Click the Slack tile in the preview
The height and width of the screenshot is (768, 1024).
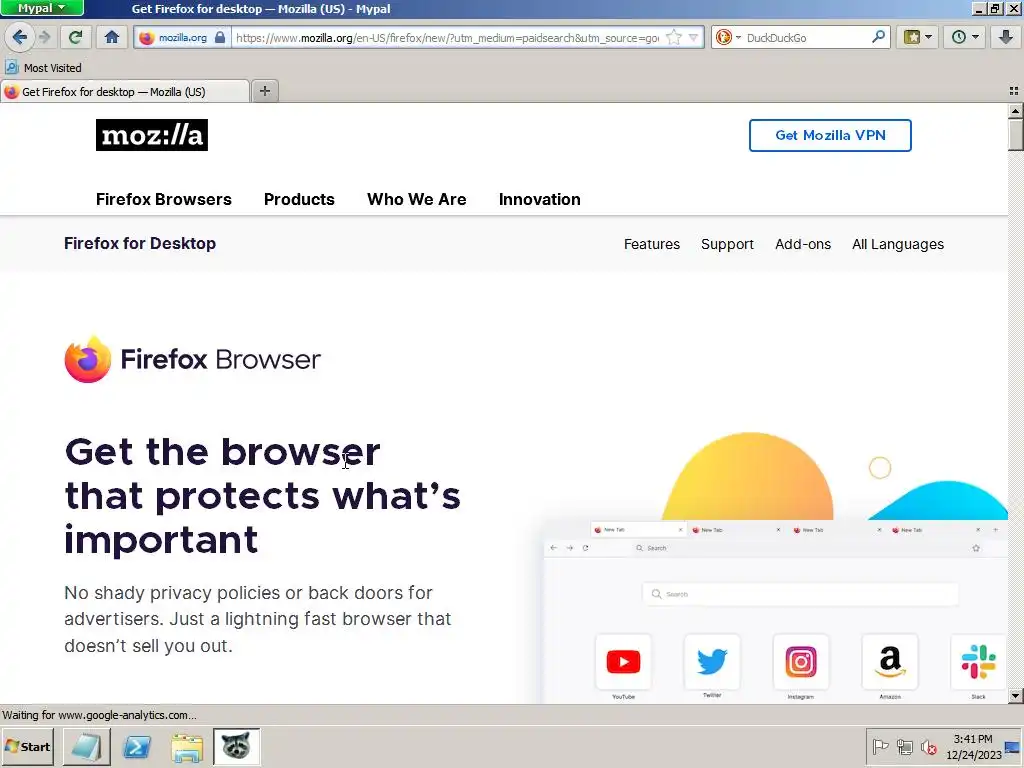[x=978, y=662]
